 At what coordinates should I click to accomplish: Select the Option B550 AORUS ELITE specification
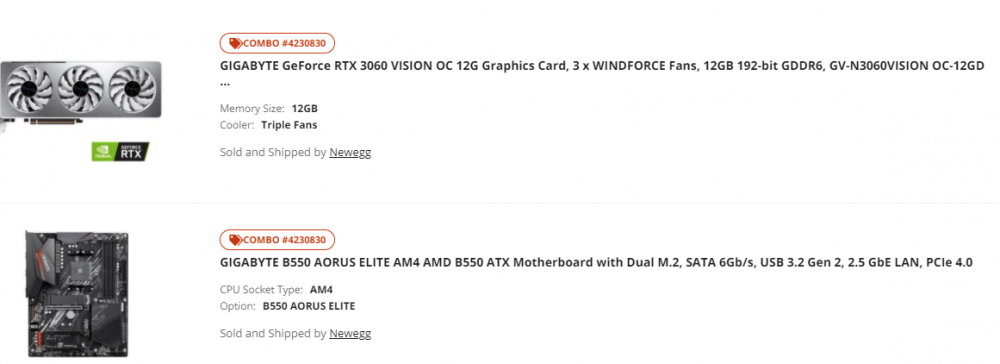tap(288, 306)
